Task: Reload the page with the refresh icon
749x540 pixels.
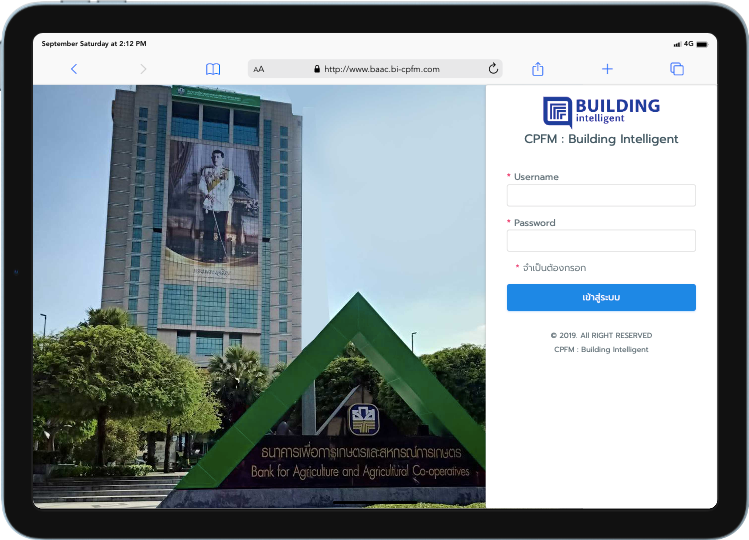Action: [493, 69]
